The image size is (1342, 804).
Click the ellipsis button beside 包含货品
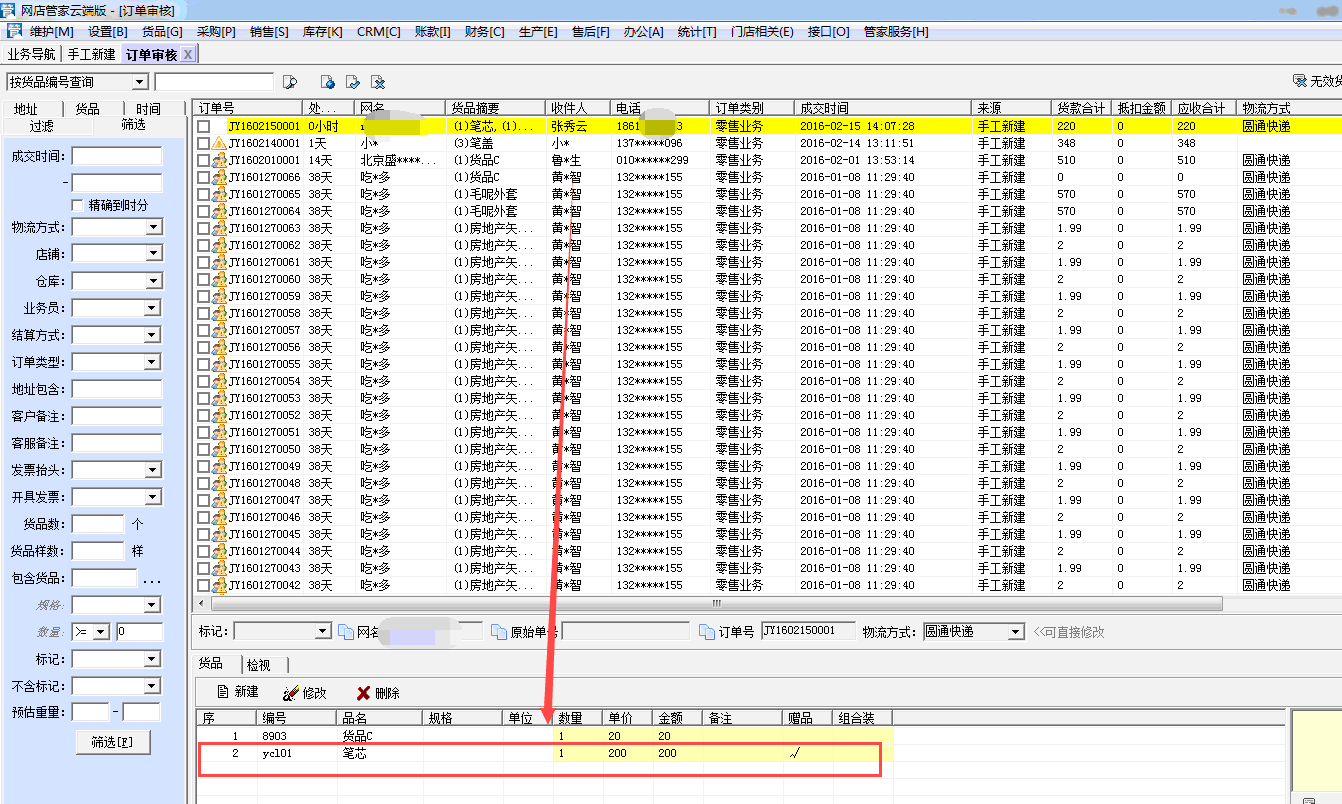click(x=151, y=580)
